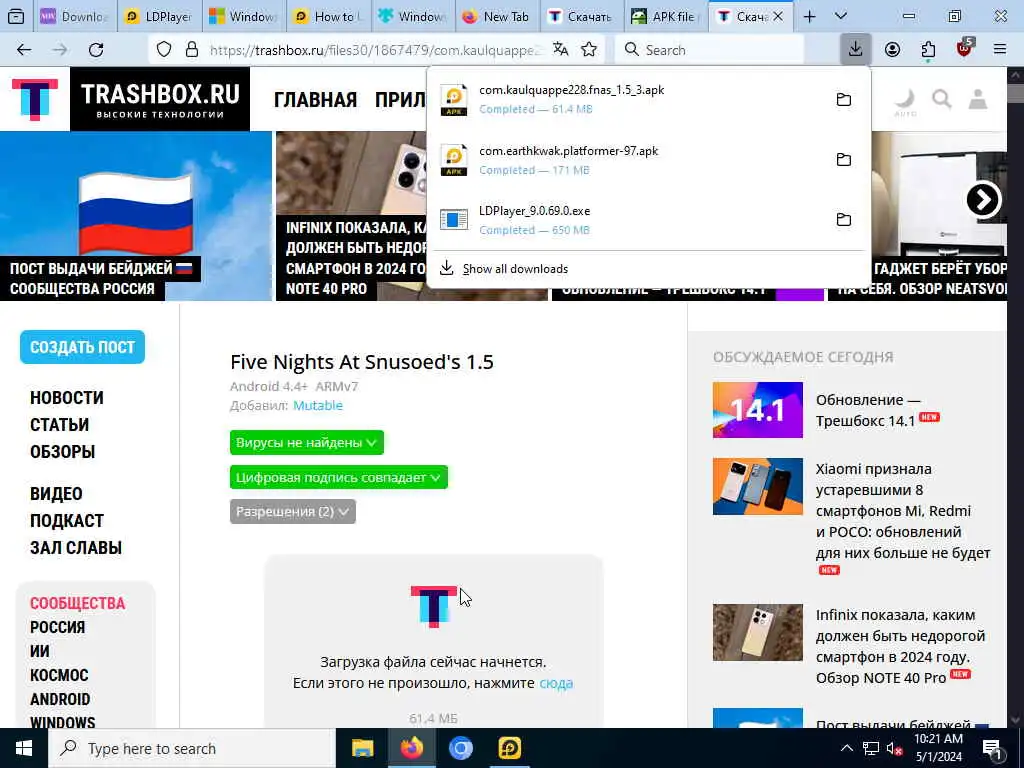
Task: Expand the 'Вирусы не найдены' badge
Action: [x=306, y=442]
